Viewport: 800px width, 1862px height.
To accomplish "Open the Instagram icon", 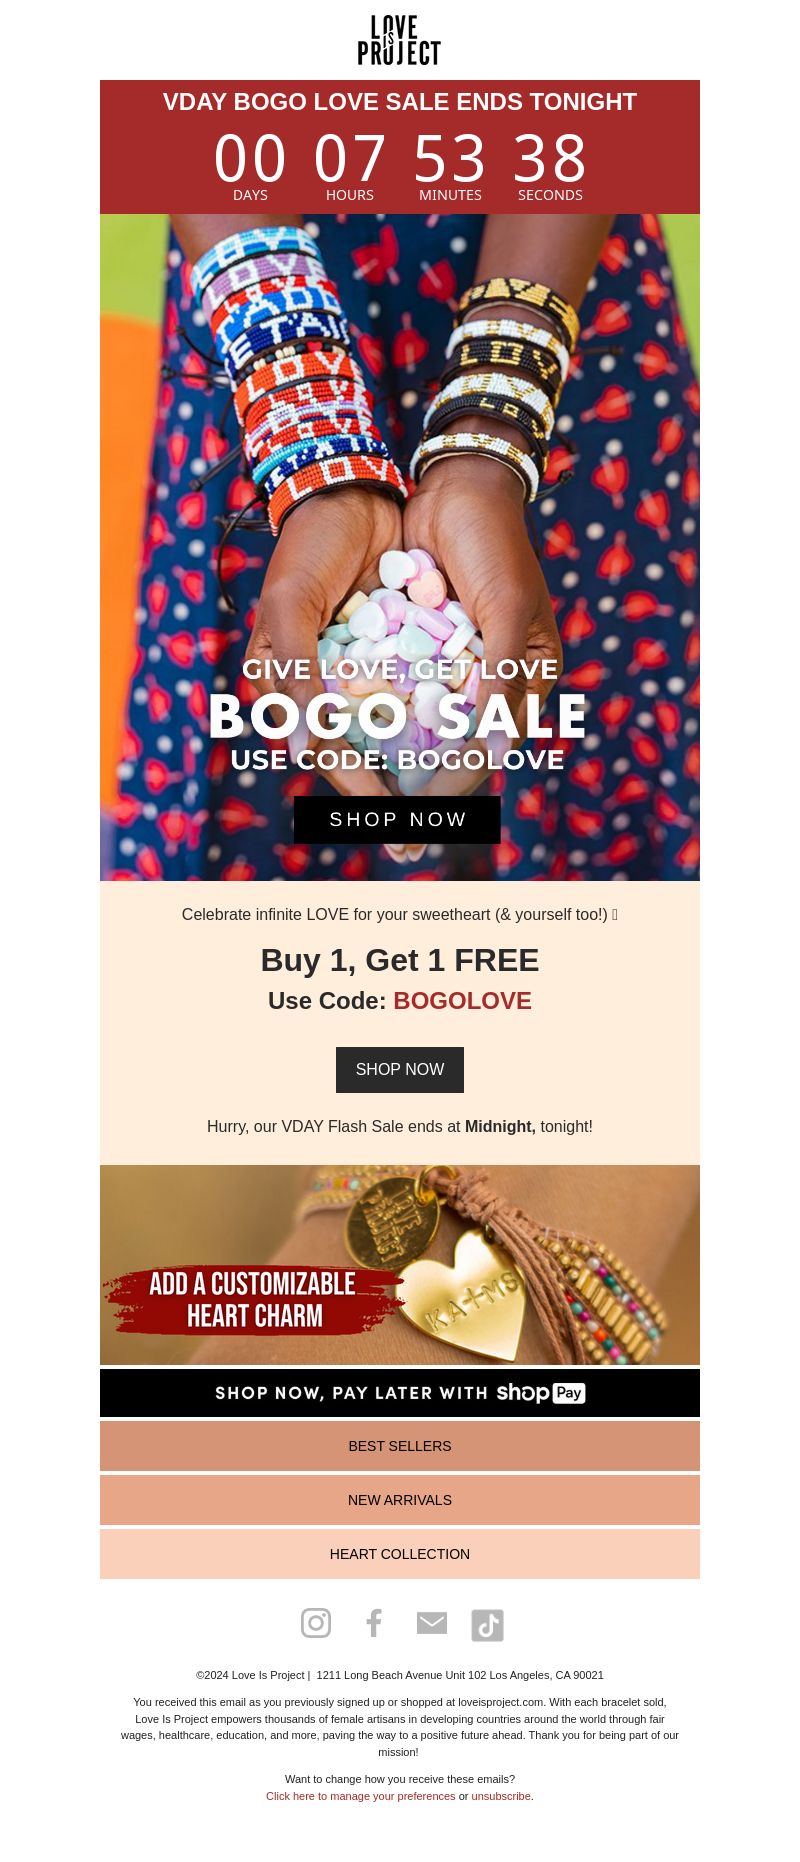I will (x=316, y=1623).
